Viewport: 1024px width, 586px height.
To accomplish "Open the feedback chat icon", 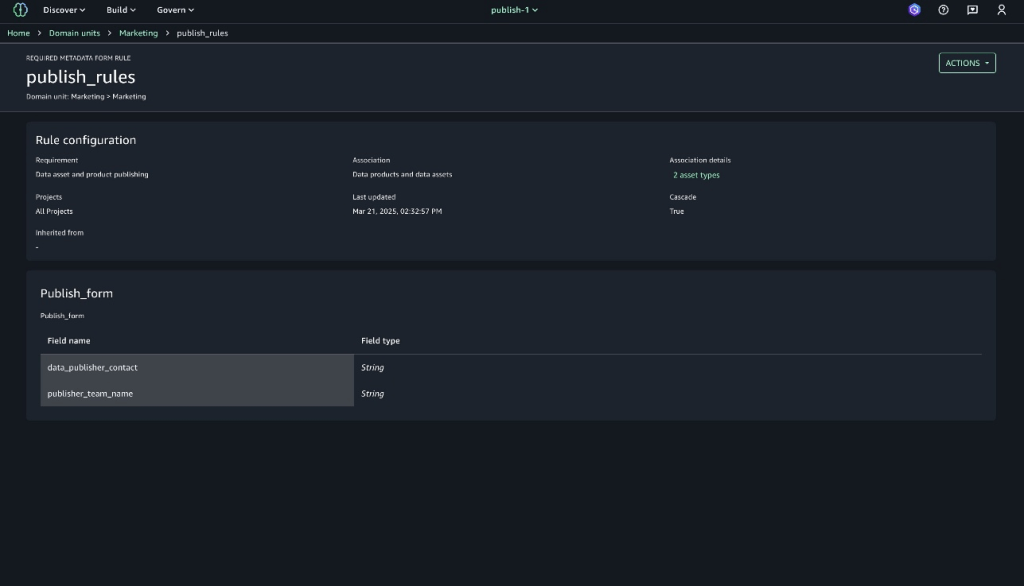I will tap(972, 10).
